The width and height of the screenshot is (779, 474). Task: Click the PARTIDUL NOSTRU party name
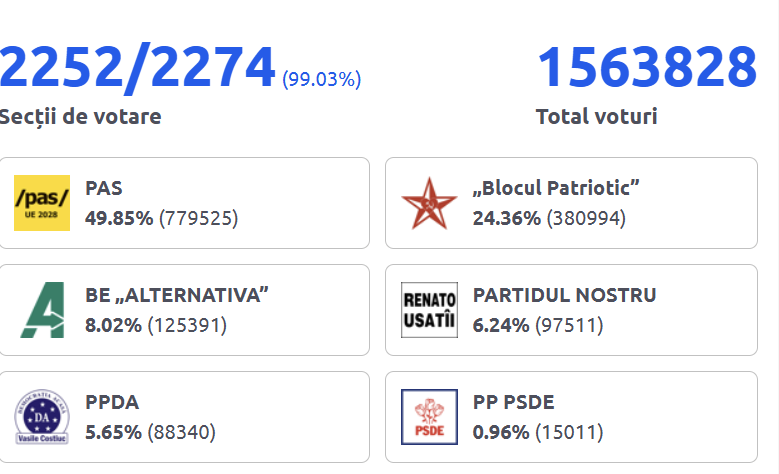(x=564, y=295)
